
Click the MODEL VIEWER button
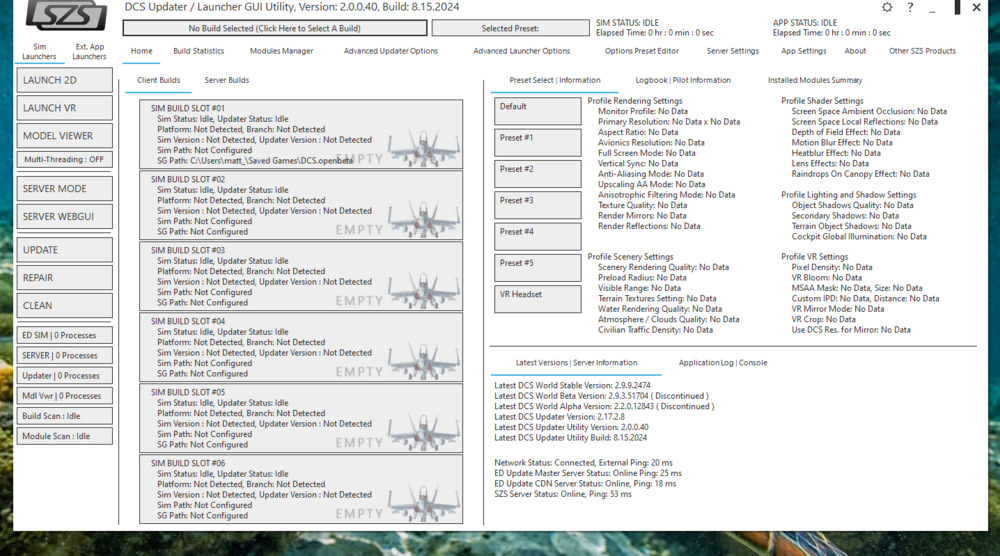click(x=64, y=136)
